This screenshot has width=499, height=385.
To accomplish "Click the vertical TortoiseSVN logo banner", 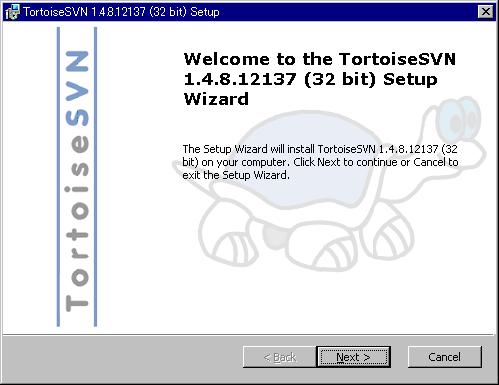I will (77, 177).
